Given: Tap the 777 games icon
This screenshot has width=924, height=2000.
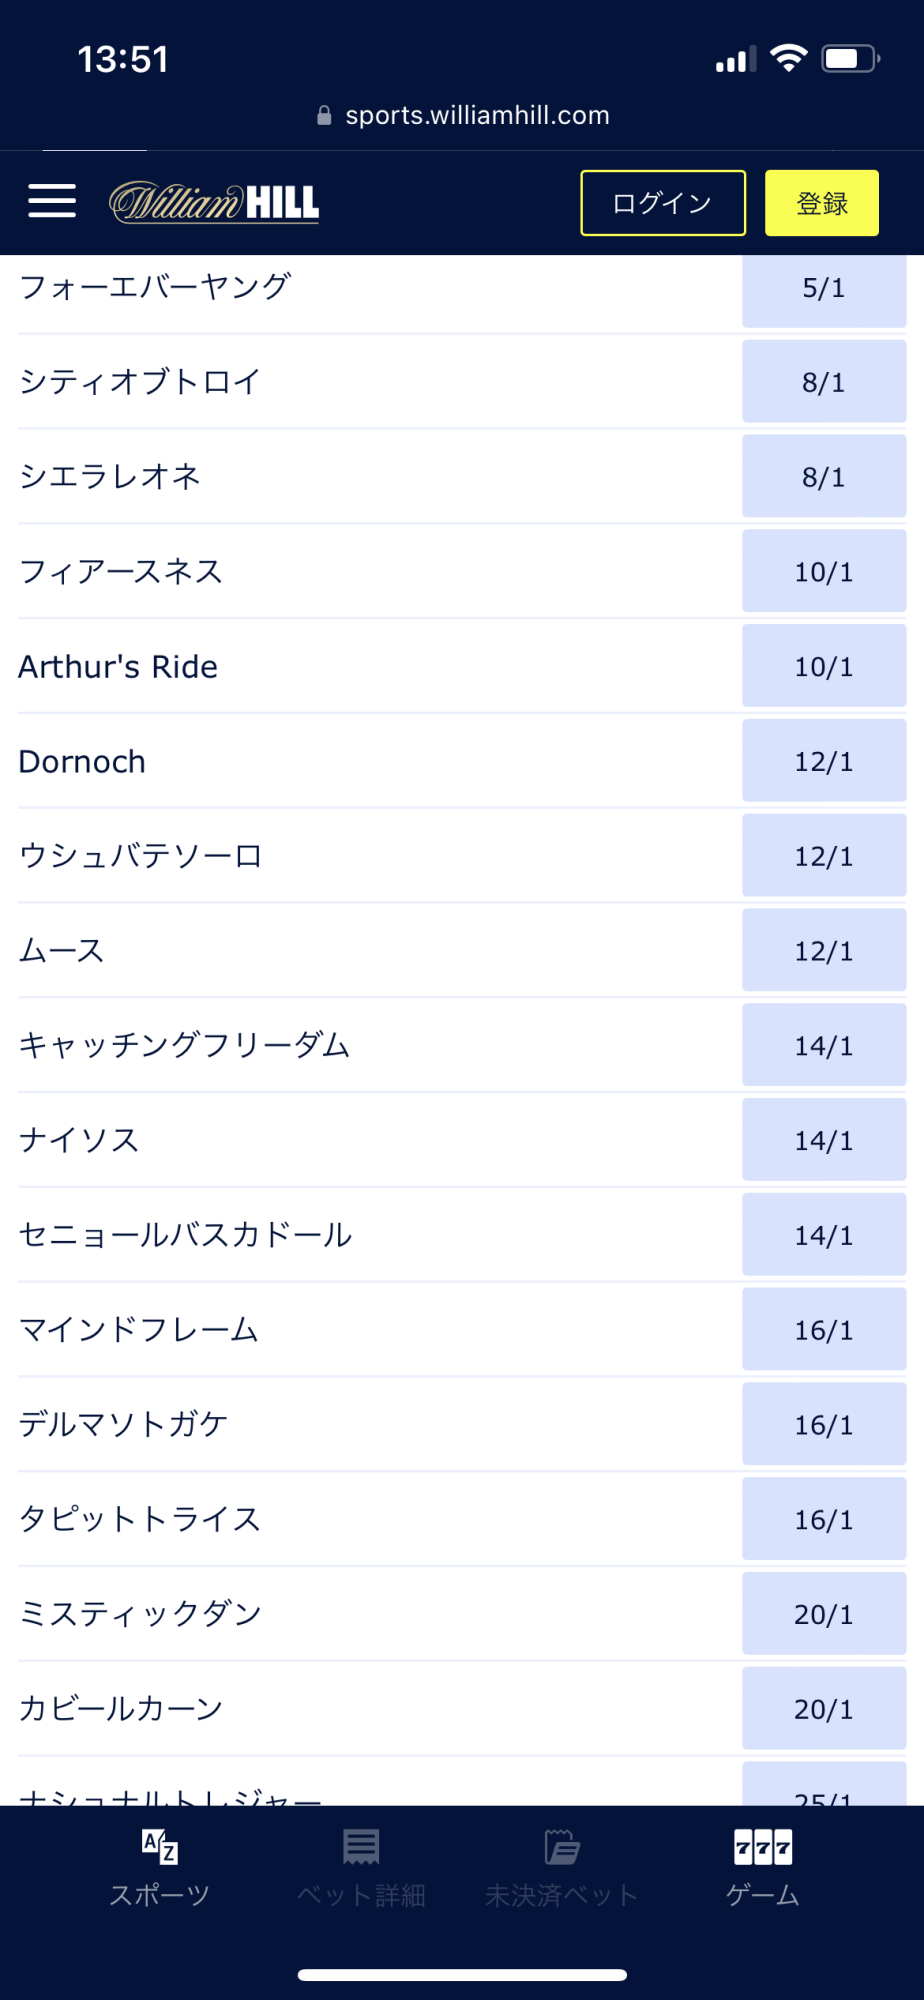Looking at the screenshot, I should click(763, 1847).
